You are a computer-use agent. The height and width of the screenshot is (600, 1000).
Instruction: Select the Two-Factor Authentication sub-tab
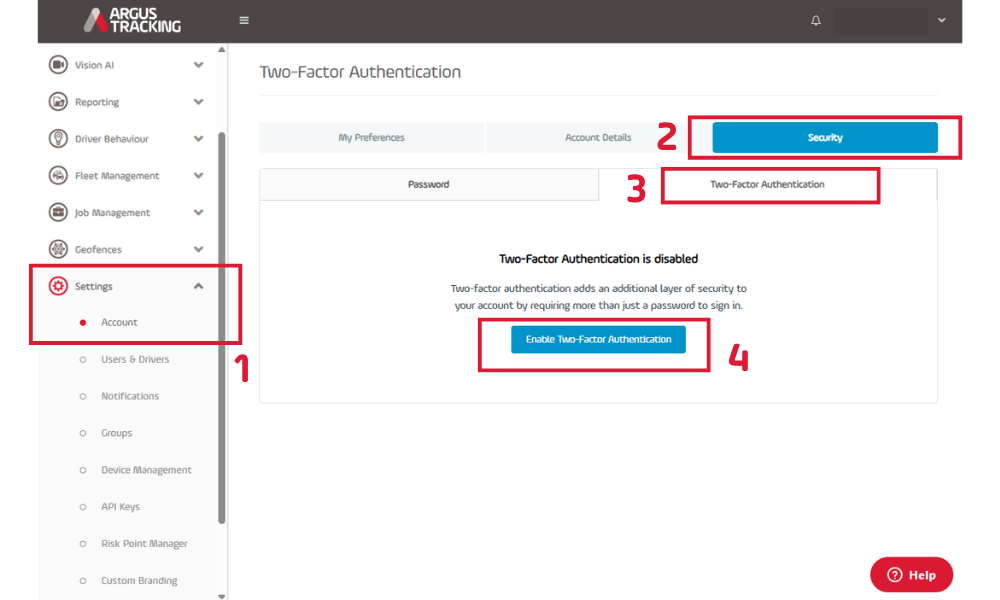point(768,184)
